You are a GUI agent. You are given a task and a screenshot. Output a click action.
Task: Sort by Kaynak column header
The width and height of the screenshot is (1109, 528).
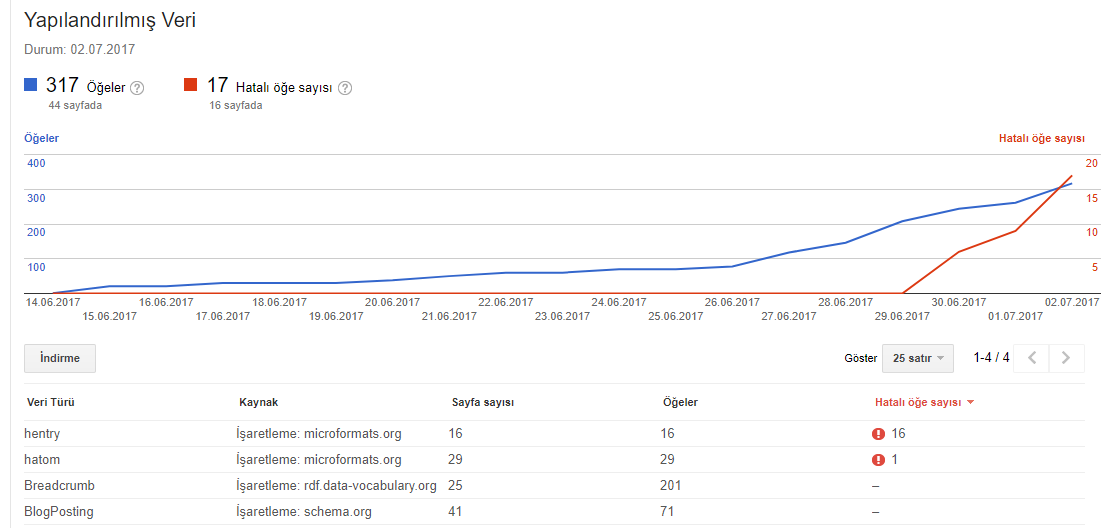pos(259,402)
